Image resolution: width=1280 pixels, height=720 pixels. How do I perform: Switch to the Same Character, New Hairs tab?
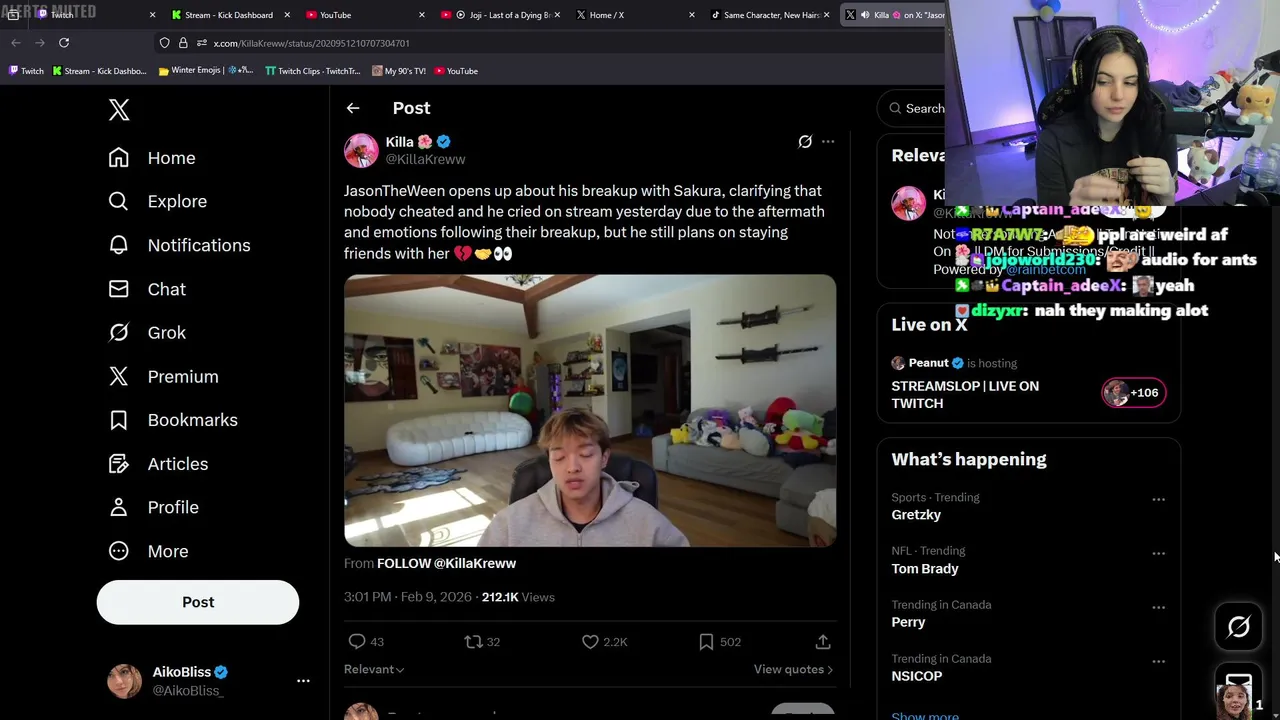pyautogui.click(x=770, y=15)
